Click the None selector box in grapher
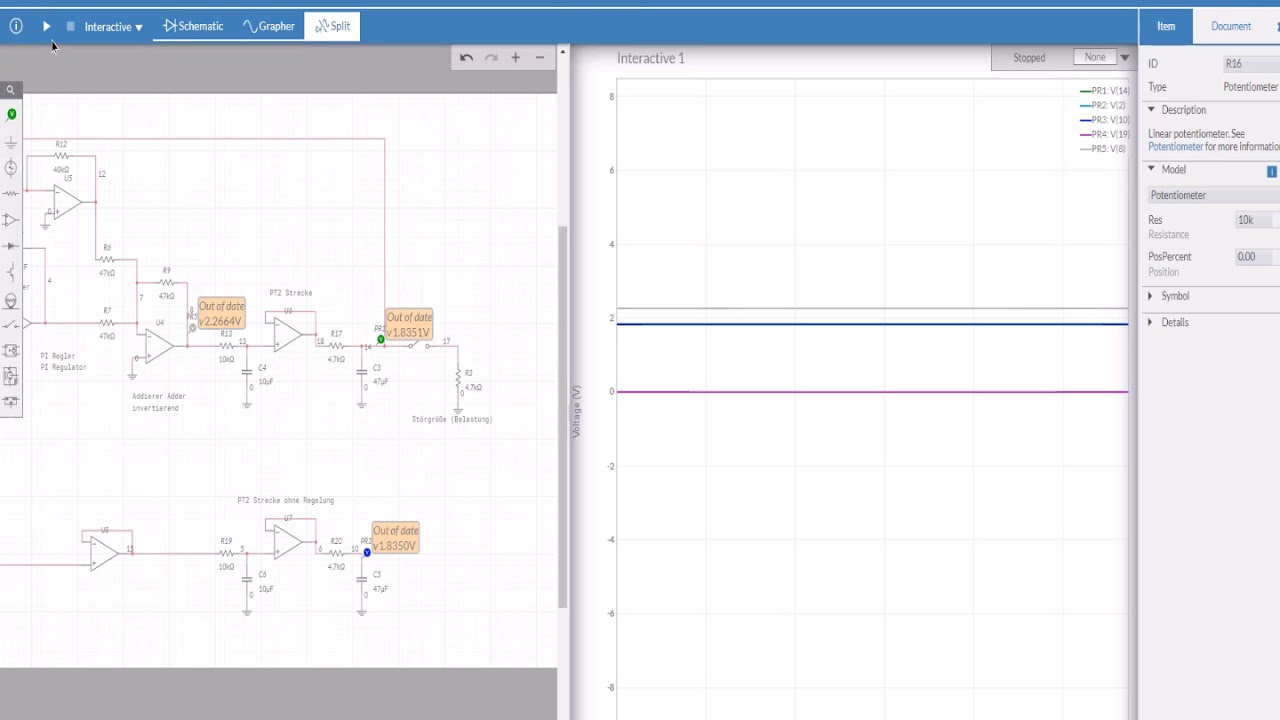This screenshot has height=720, width=1280. click(x=1095, y=58)
